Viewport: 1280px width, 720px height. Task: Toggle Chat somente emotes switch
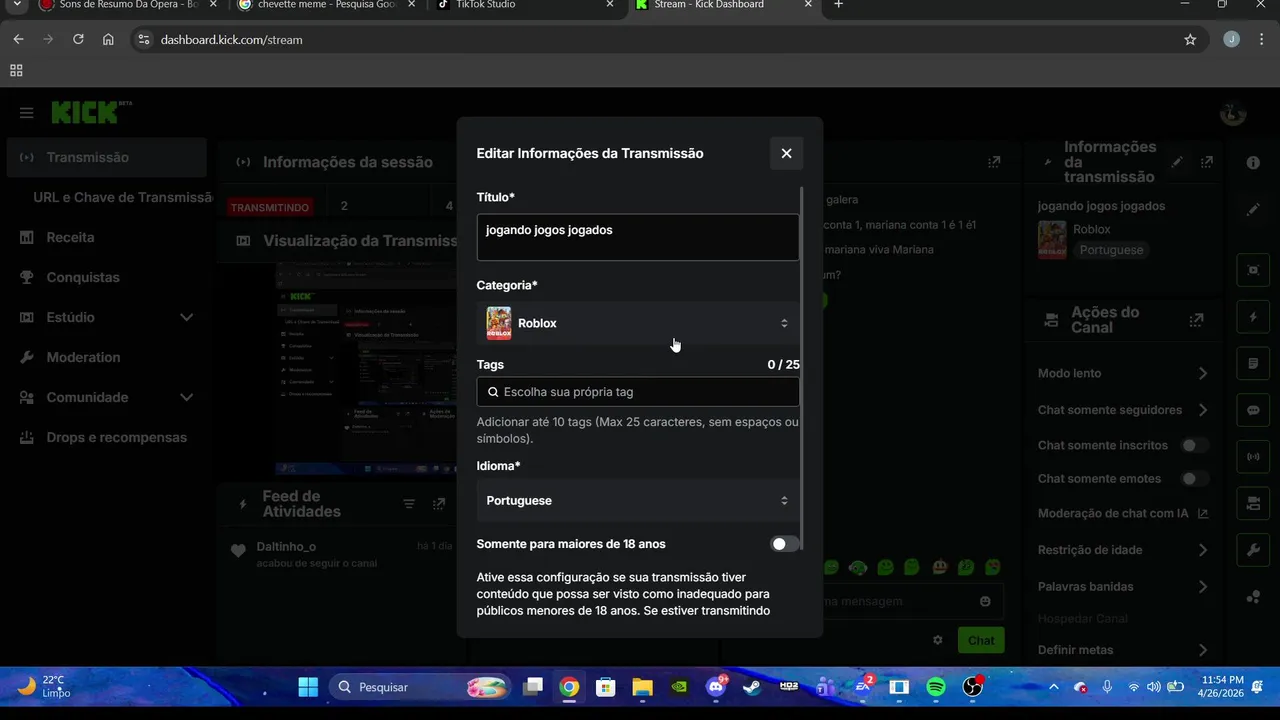[x=1194, y=479]
